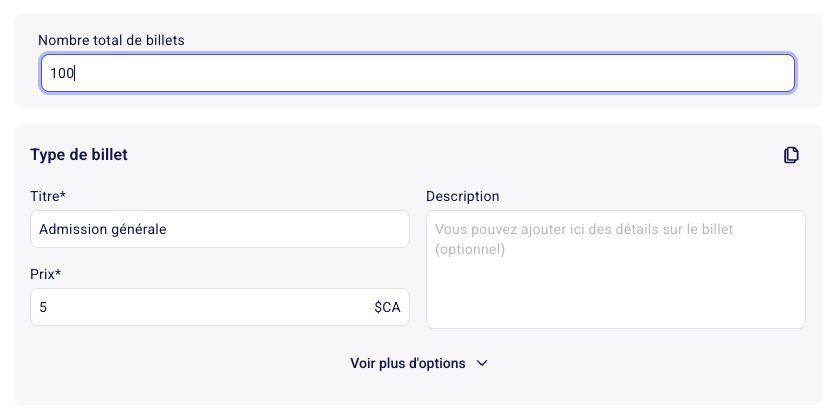Image resolution: width=835 pixels, height=414 pixels.
Task: Click the Nombre total de billets label
Action: pyautogui.click(x=111, y=40)
